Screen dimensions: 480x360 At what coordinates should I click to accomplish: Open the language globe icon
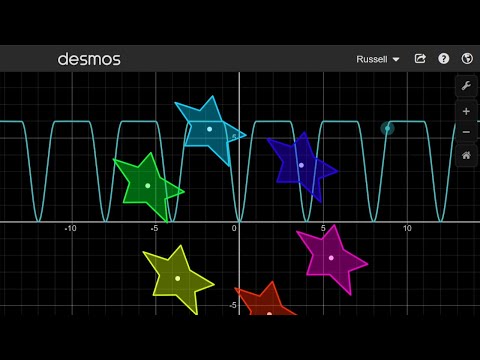467,59
